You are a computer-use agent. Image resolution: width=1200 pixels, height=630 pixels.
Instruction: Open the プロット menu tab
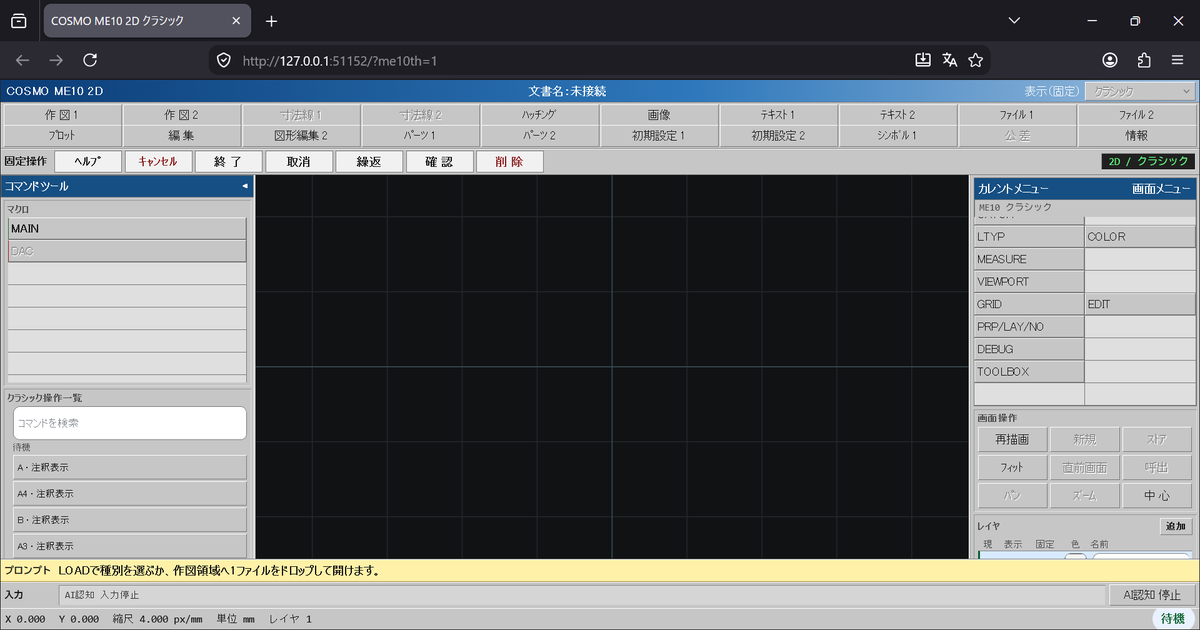tap(62, 135)
